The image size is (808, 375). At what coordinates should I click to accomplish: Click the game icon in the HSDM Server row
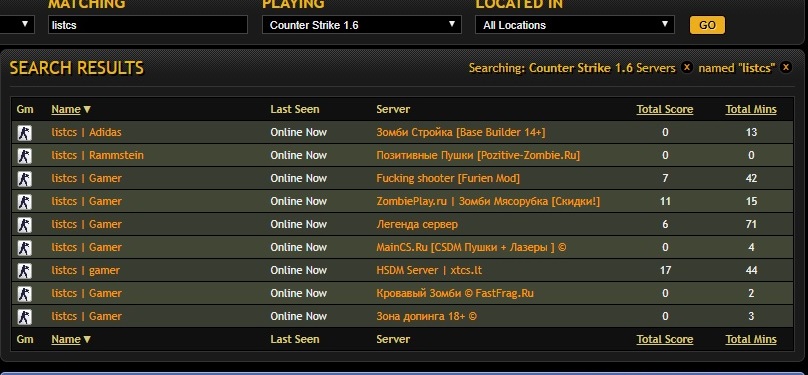[x=24, y=270]
